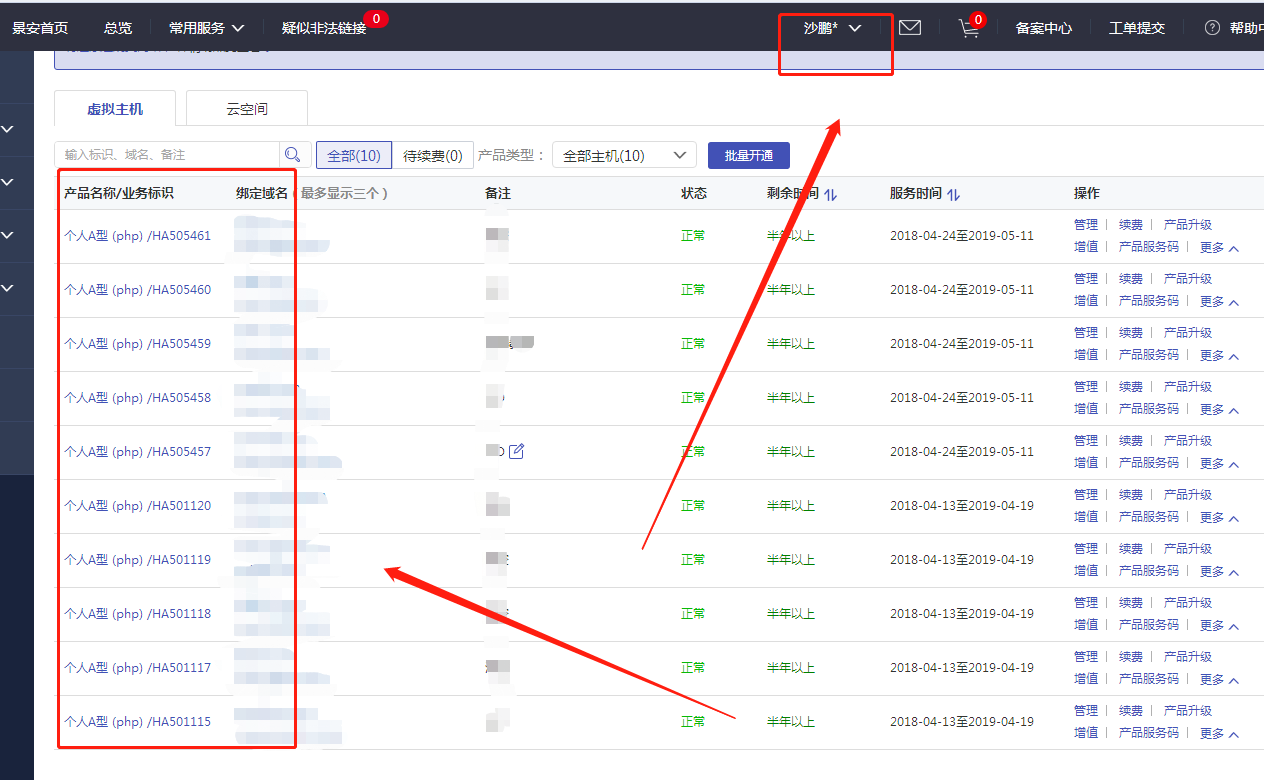Select the 待续费(0) filter toggle
This screenshot has width=1264, height=780.
432,155
